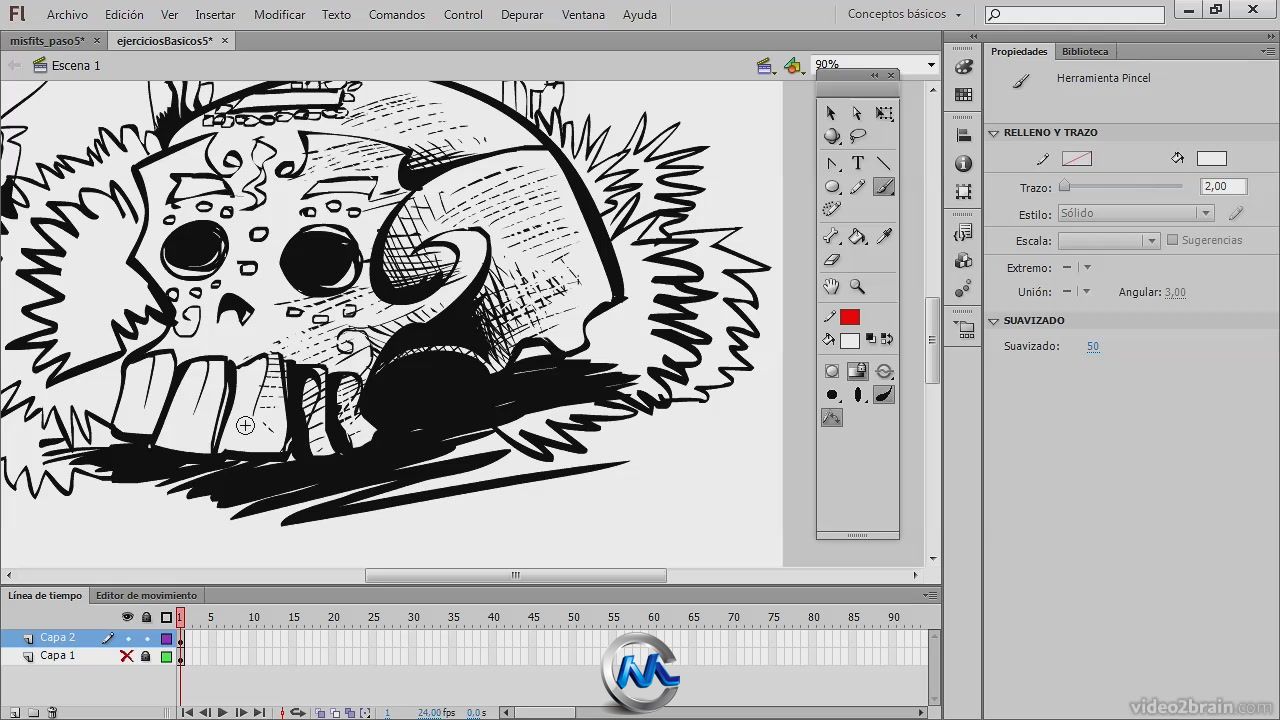Toggle object drawing mode
Screen dimensions: 1280x720
click(x=832, y=371)
